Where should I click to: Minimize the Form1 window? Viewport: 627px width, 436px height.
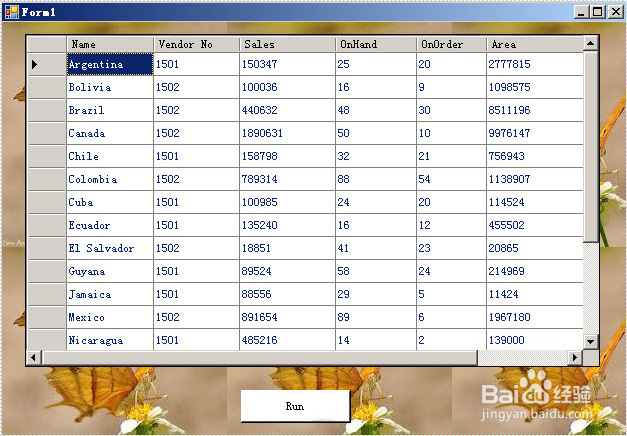[x=581, y=12]
